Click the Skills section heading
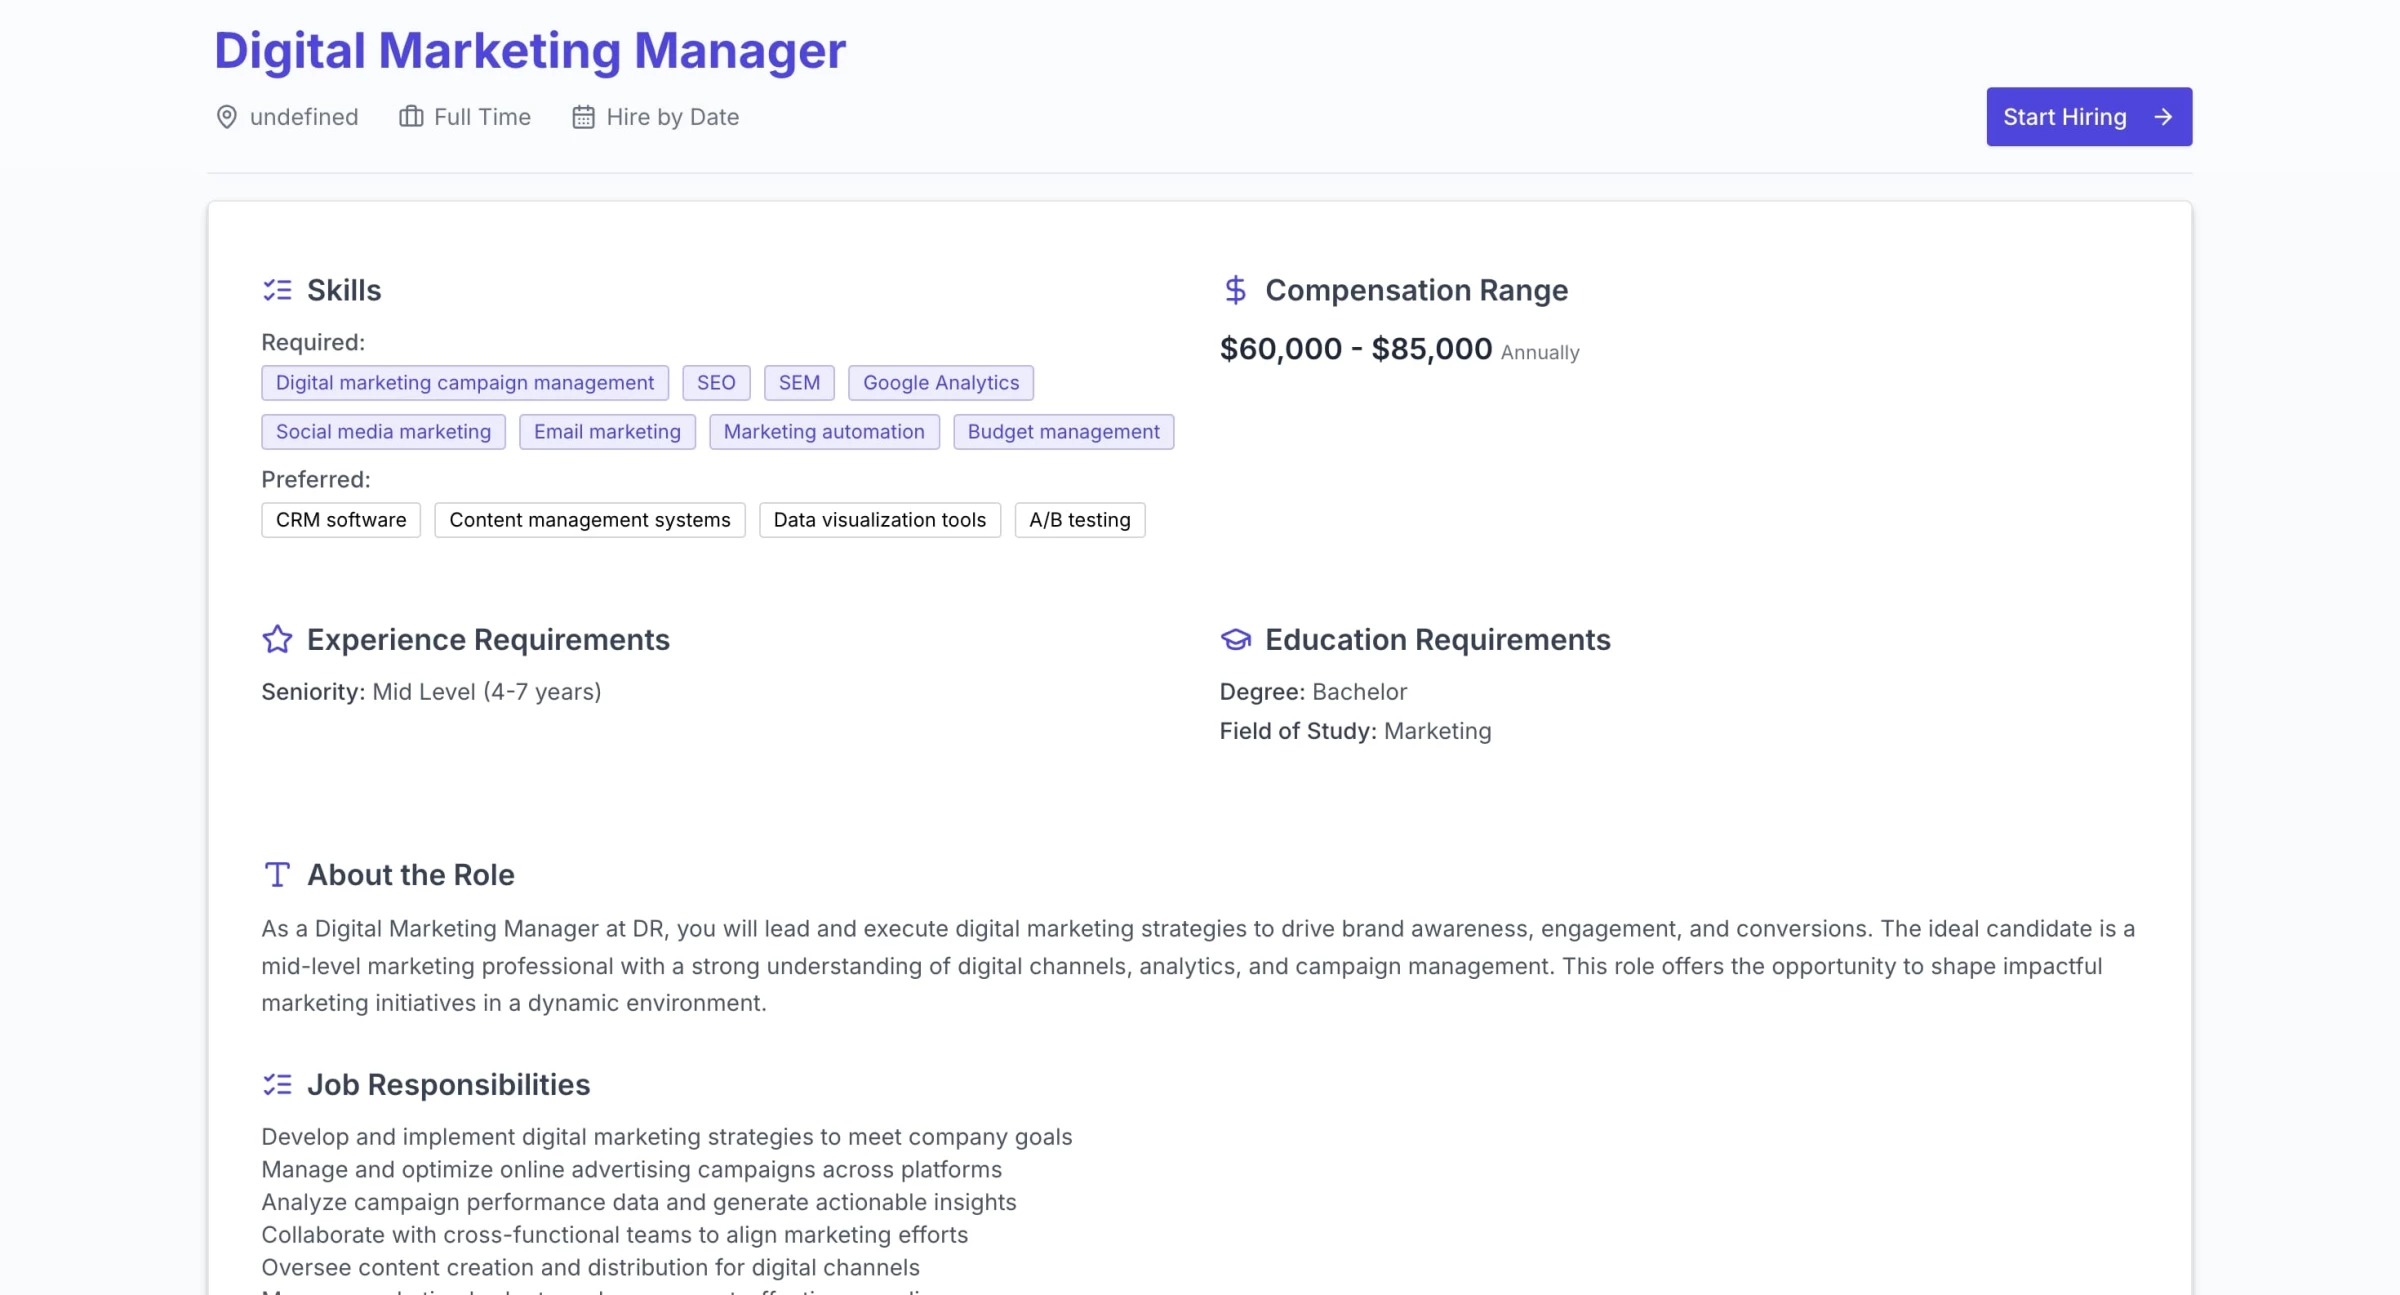The width and height of the screenshot is (2400, 1295). click(344, 290)
